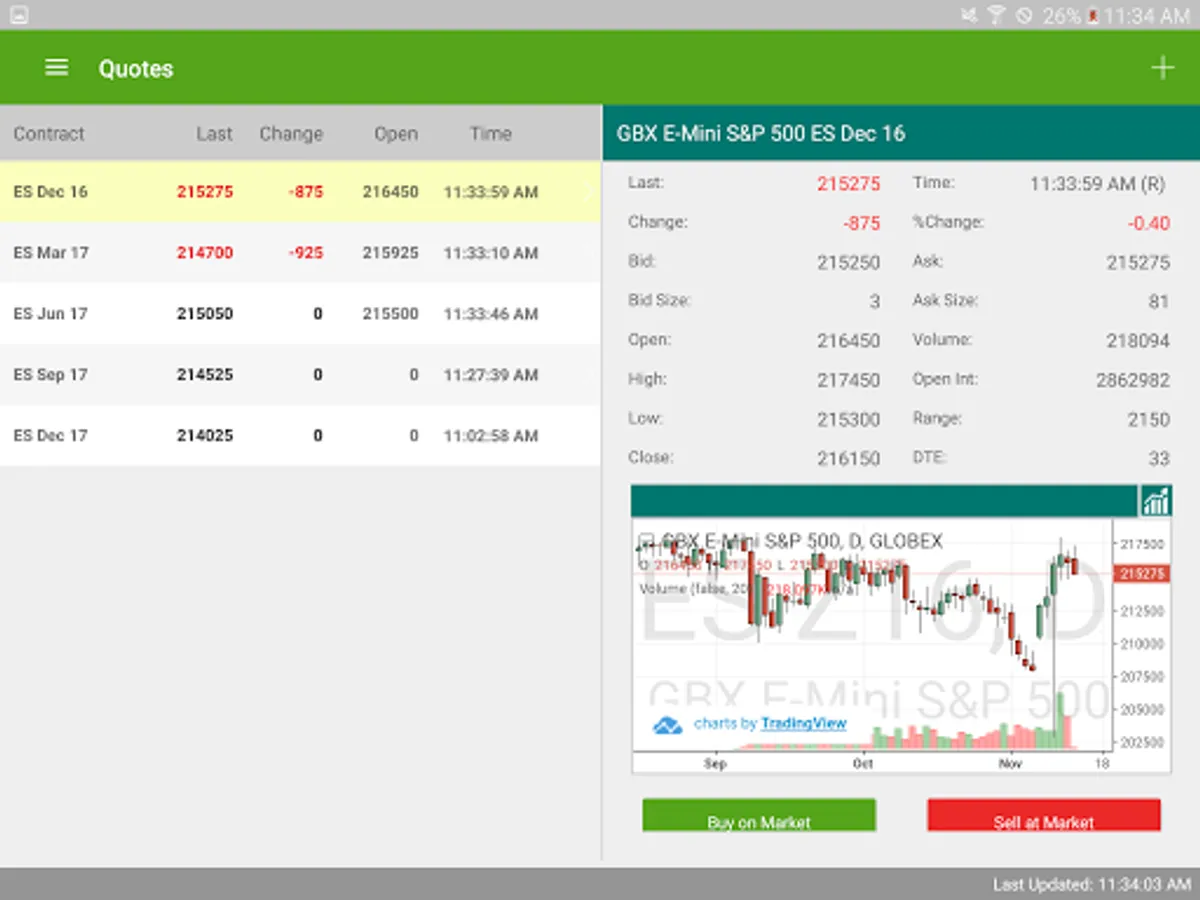Image resolution: width=1200 pixels, height=900 pixels.
Task: Sort by the Contract column header
Action: (49, 133)
